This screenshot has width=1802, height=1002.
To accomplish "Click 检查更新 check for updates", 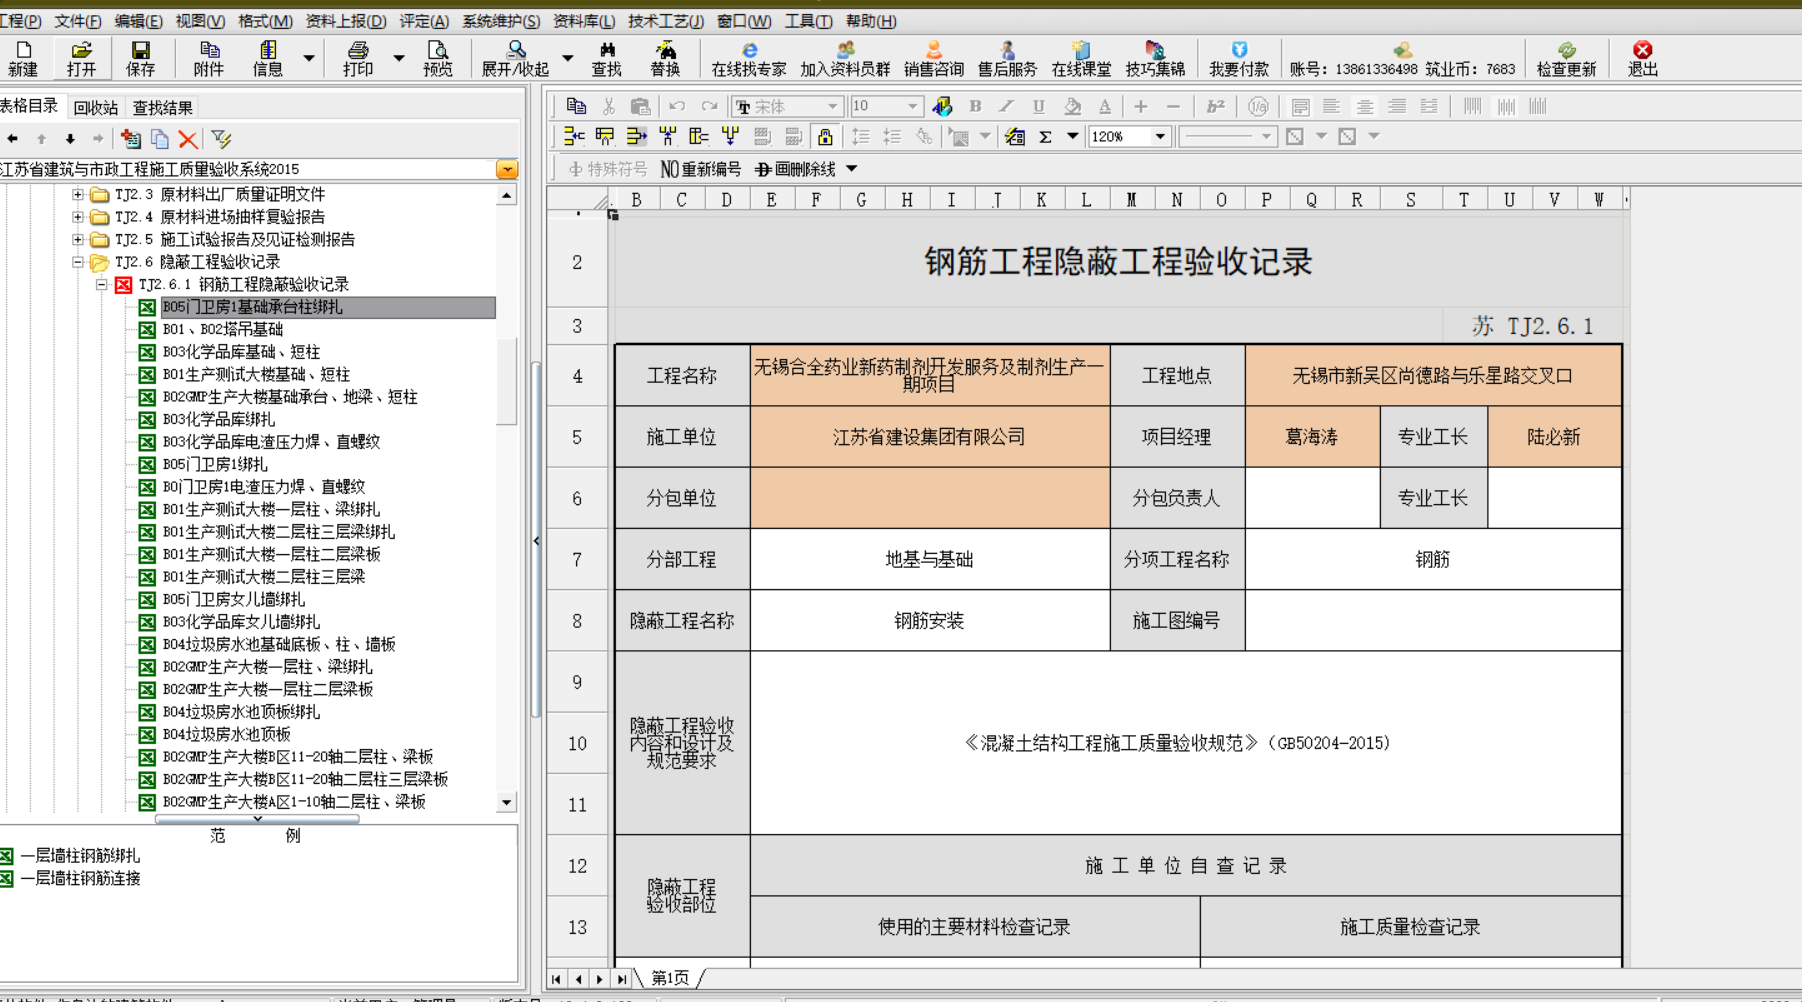I will click(1566, 59).
